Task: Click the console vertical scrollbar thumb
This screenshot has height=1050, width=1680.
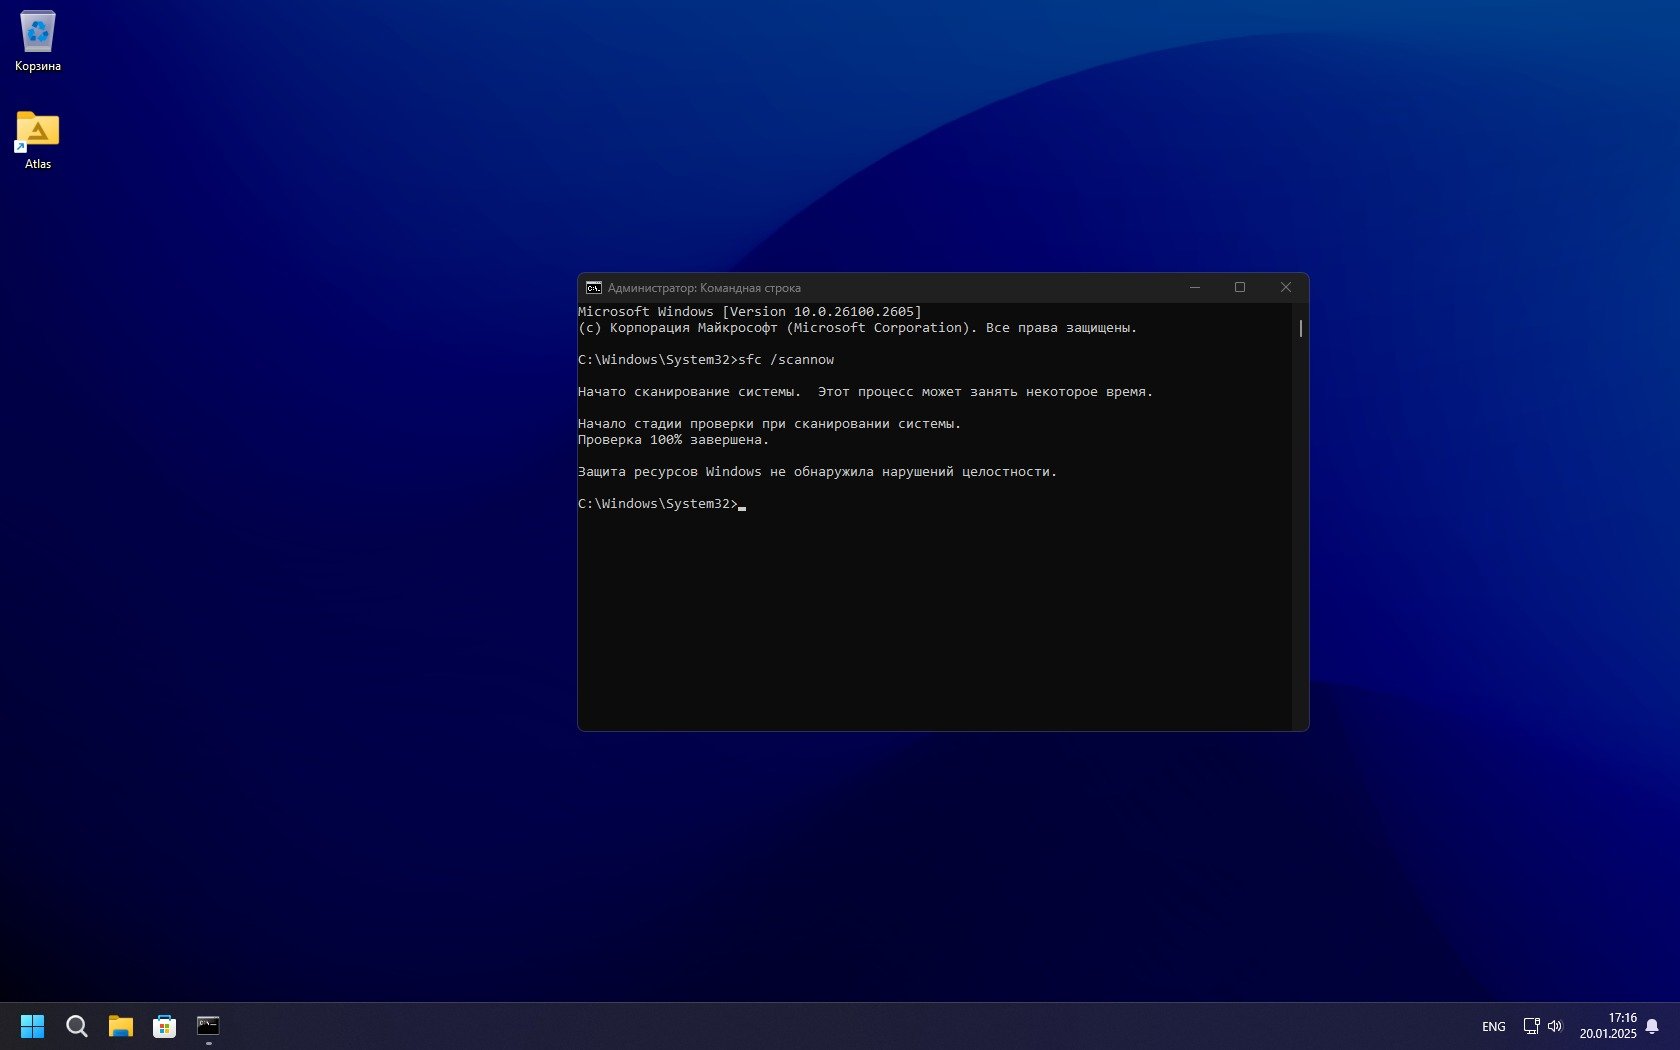Action: 1300,328
